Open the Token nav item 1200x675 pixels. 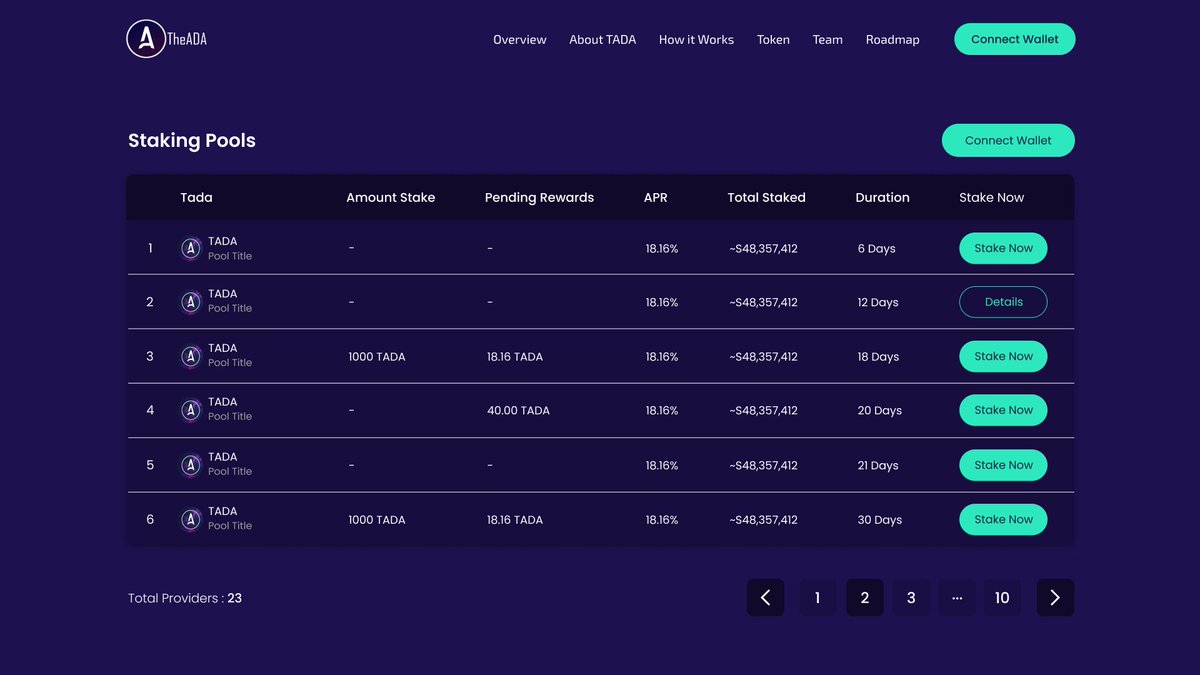(773, 40)
